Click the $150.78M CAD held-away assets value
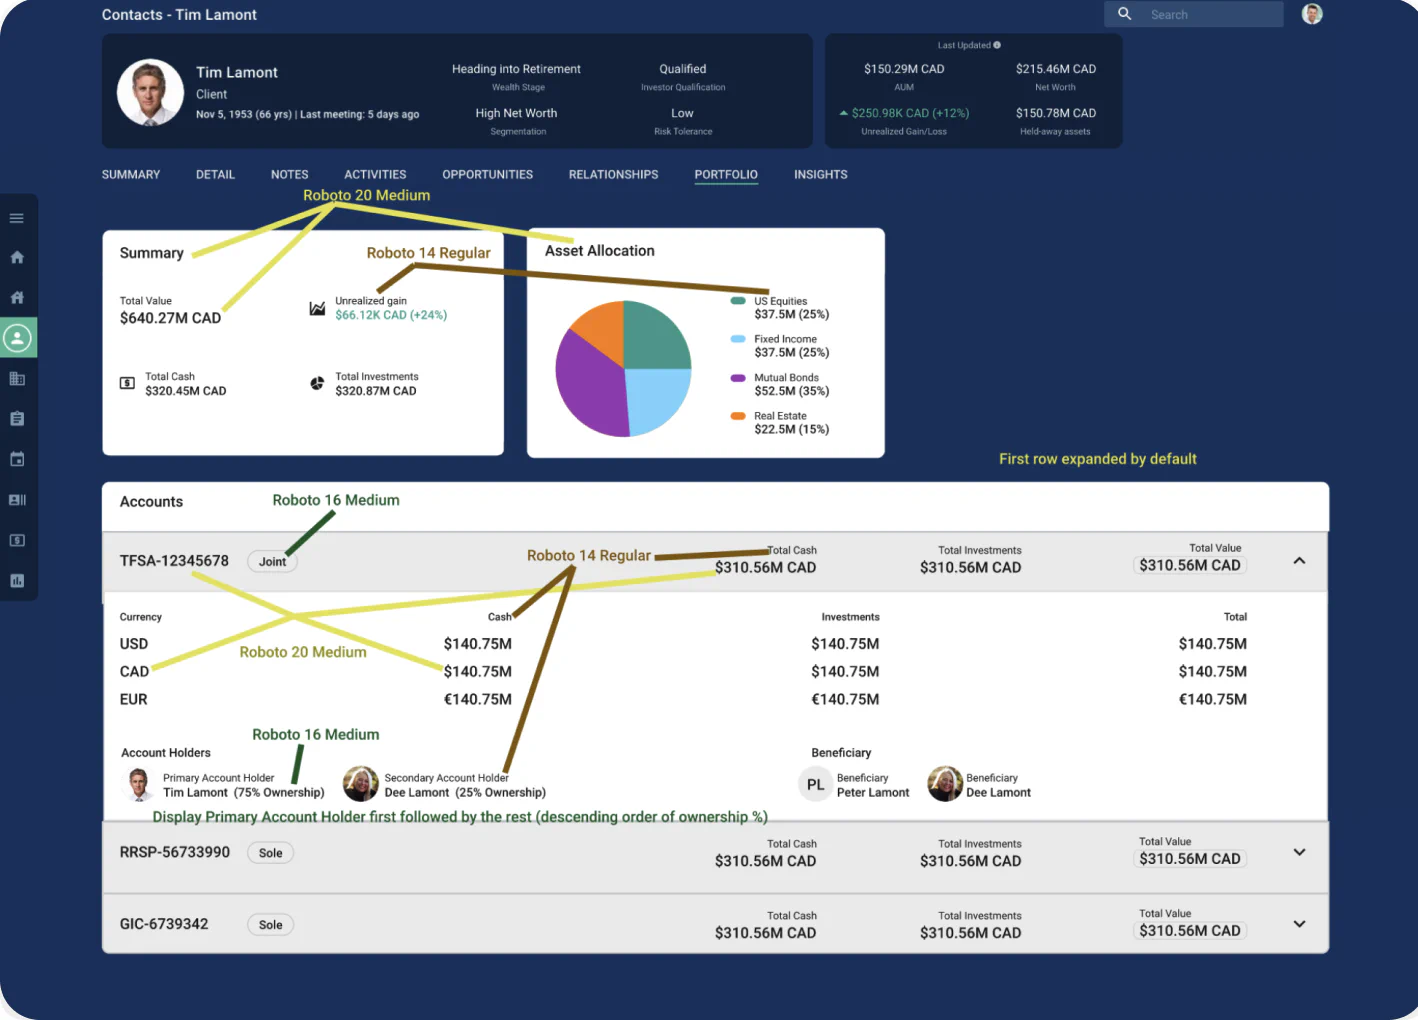Viewport: 1418px width, 1020px height. point(1056,113)
